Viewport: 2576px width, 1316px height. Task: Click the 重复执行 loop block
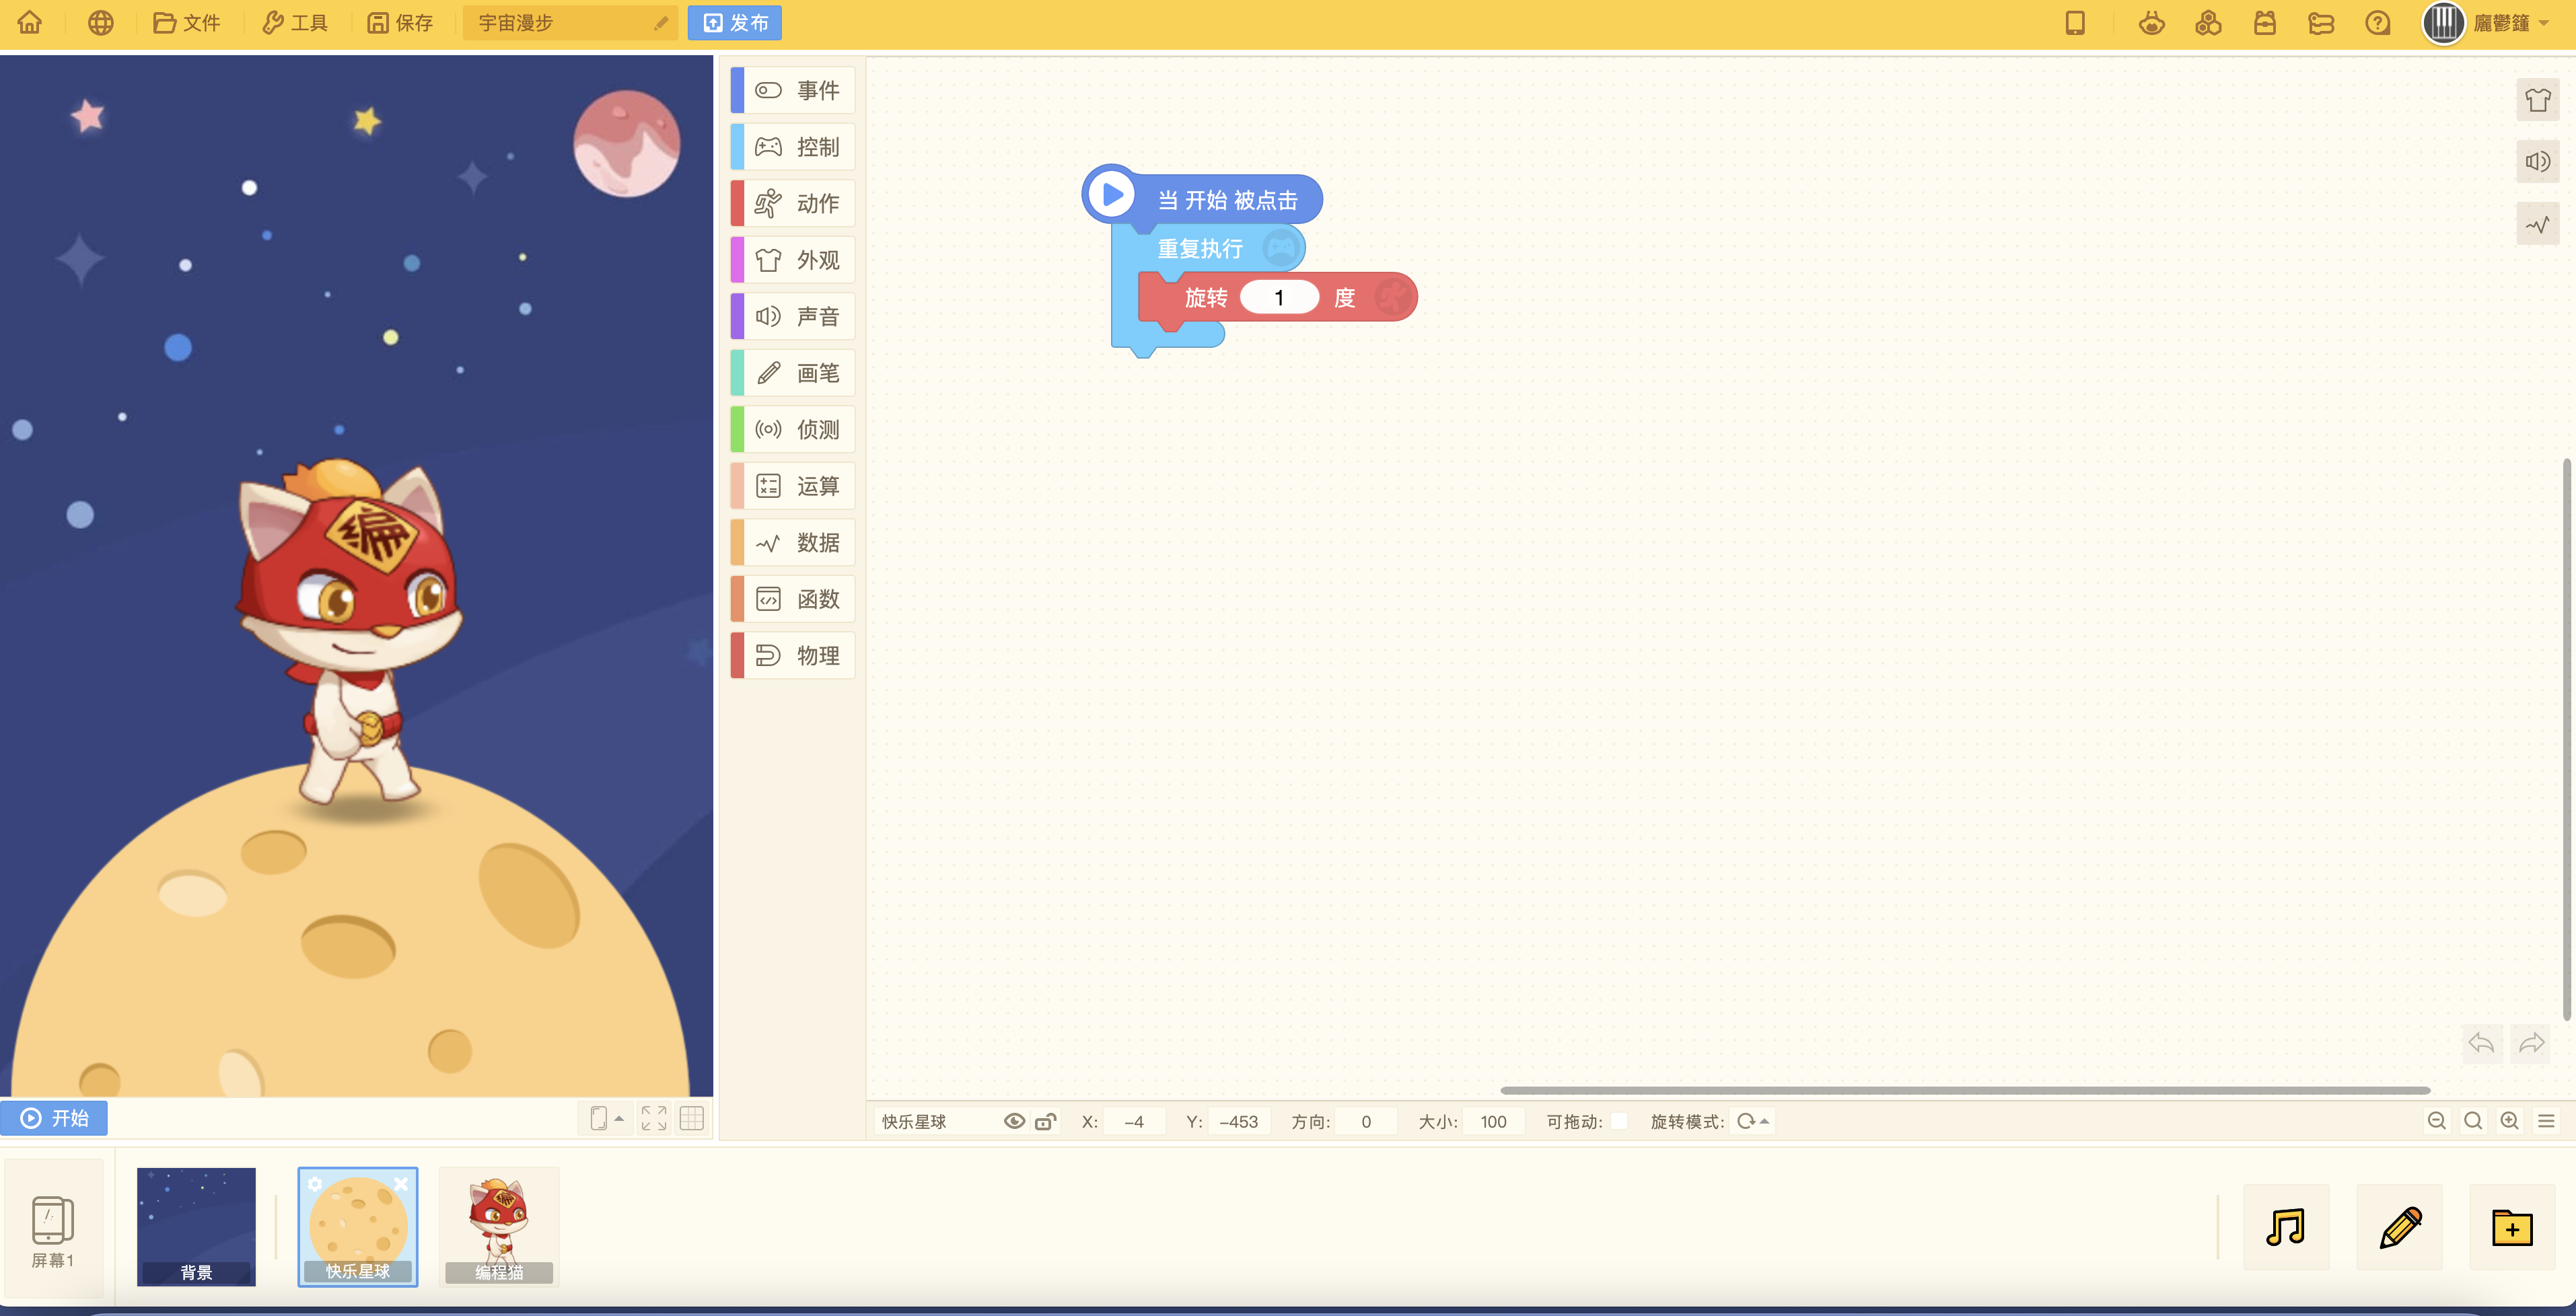(1200, 248)
